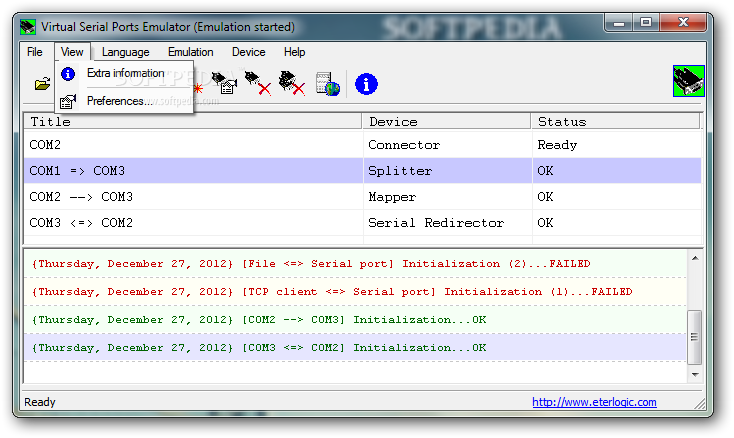Image resolution: width=734 pixels, height=438 pixels.
Task: Select the TCP client FAILED log entry
Action: tap(355, 292)
